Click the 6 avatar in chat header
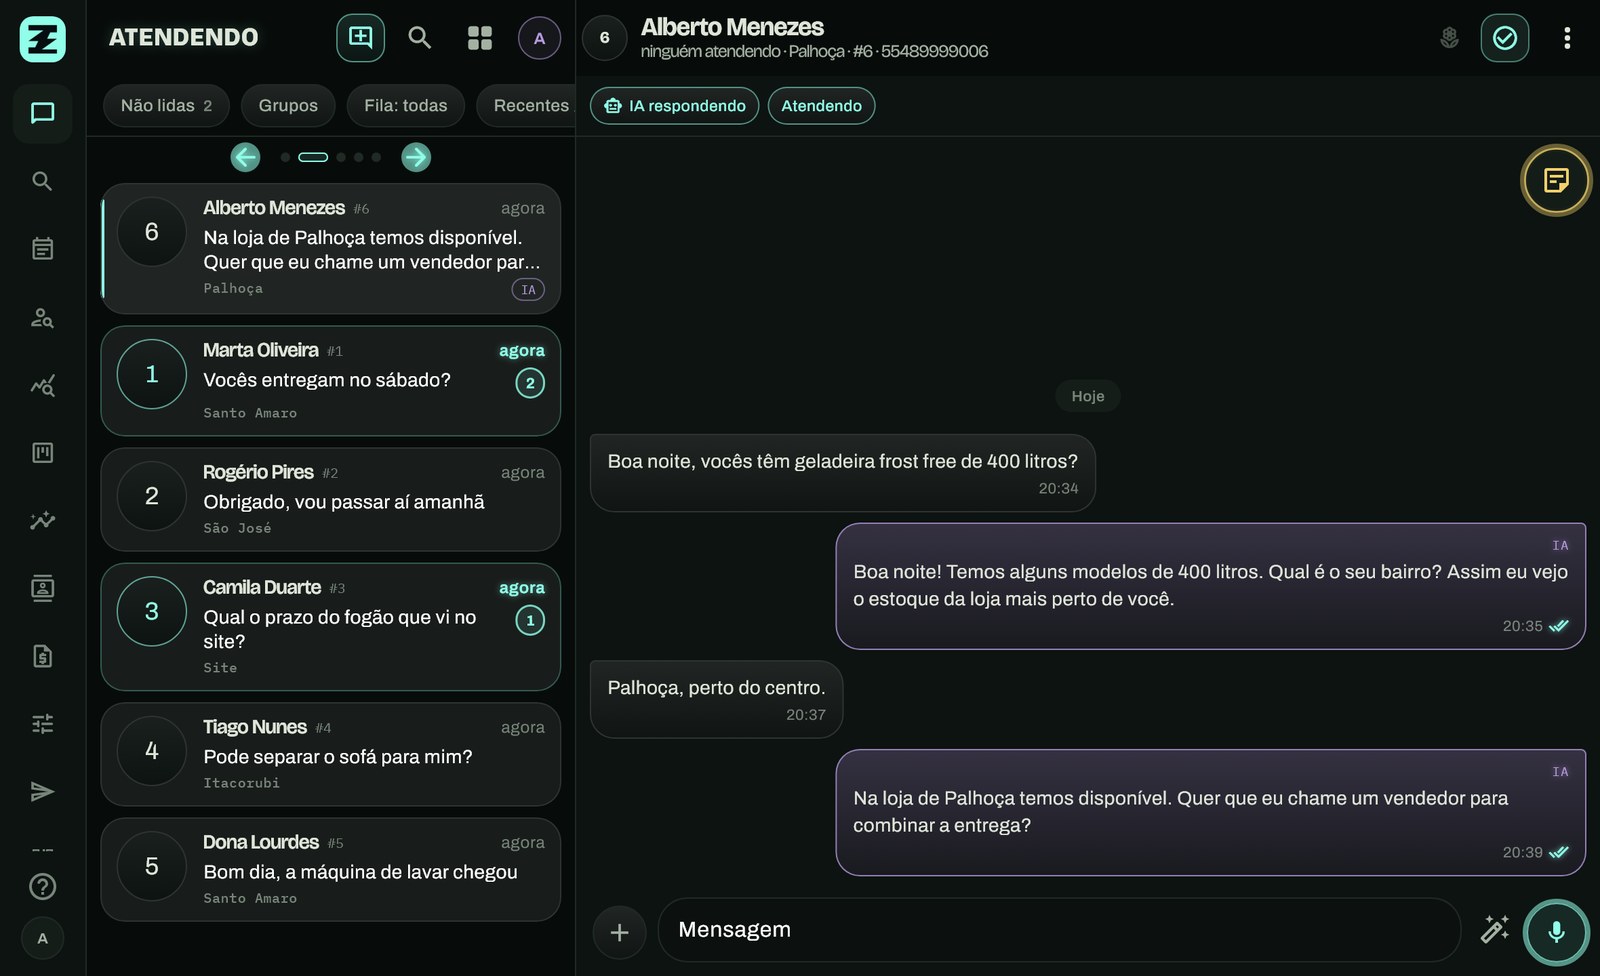The height and width of the screenshot is (976, 1600). coord(604,38)
